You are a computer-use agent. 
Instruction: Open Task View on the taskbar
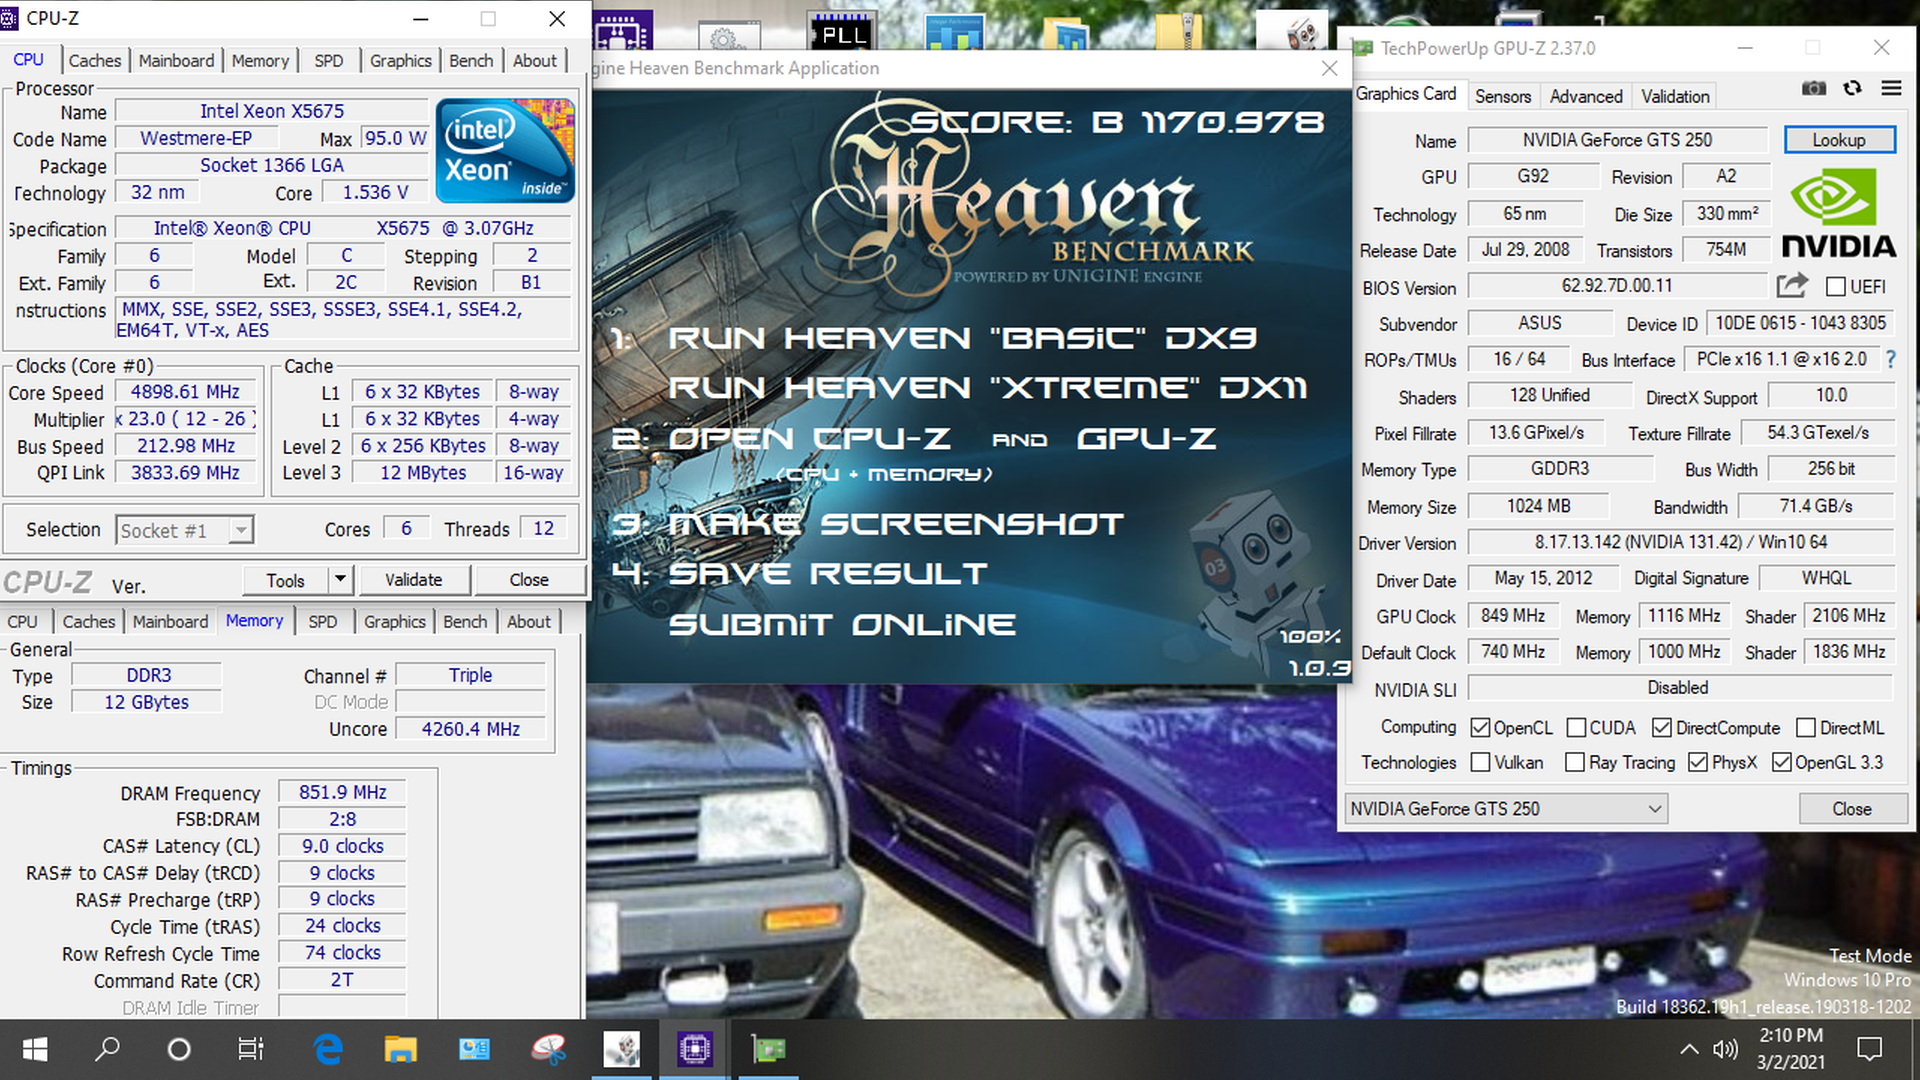250,1049
